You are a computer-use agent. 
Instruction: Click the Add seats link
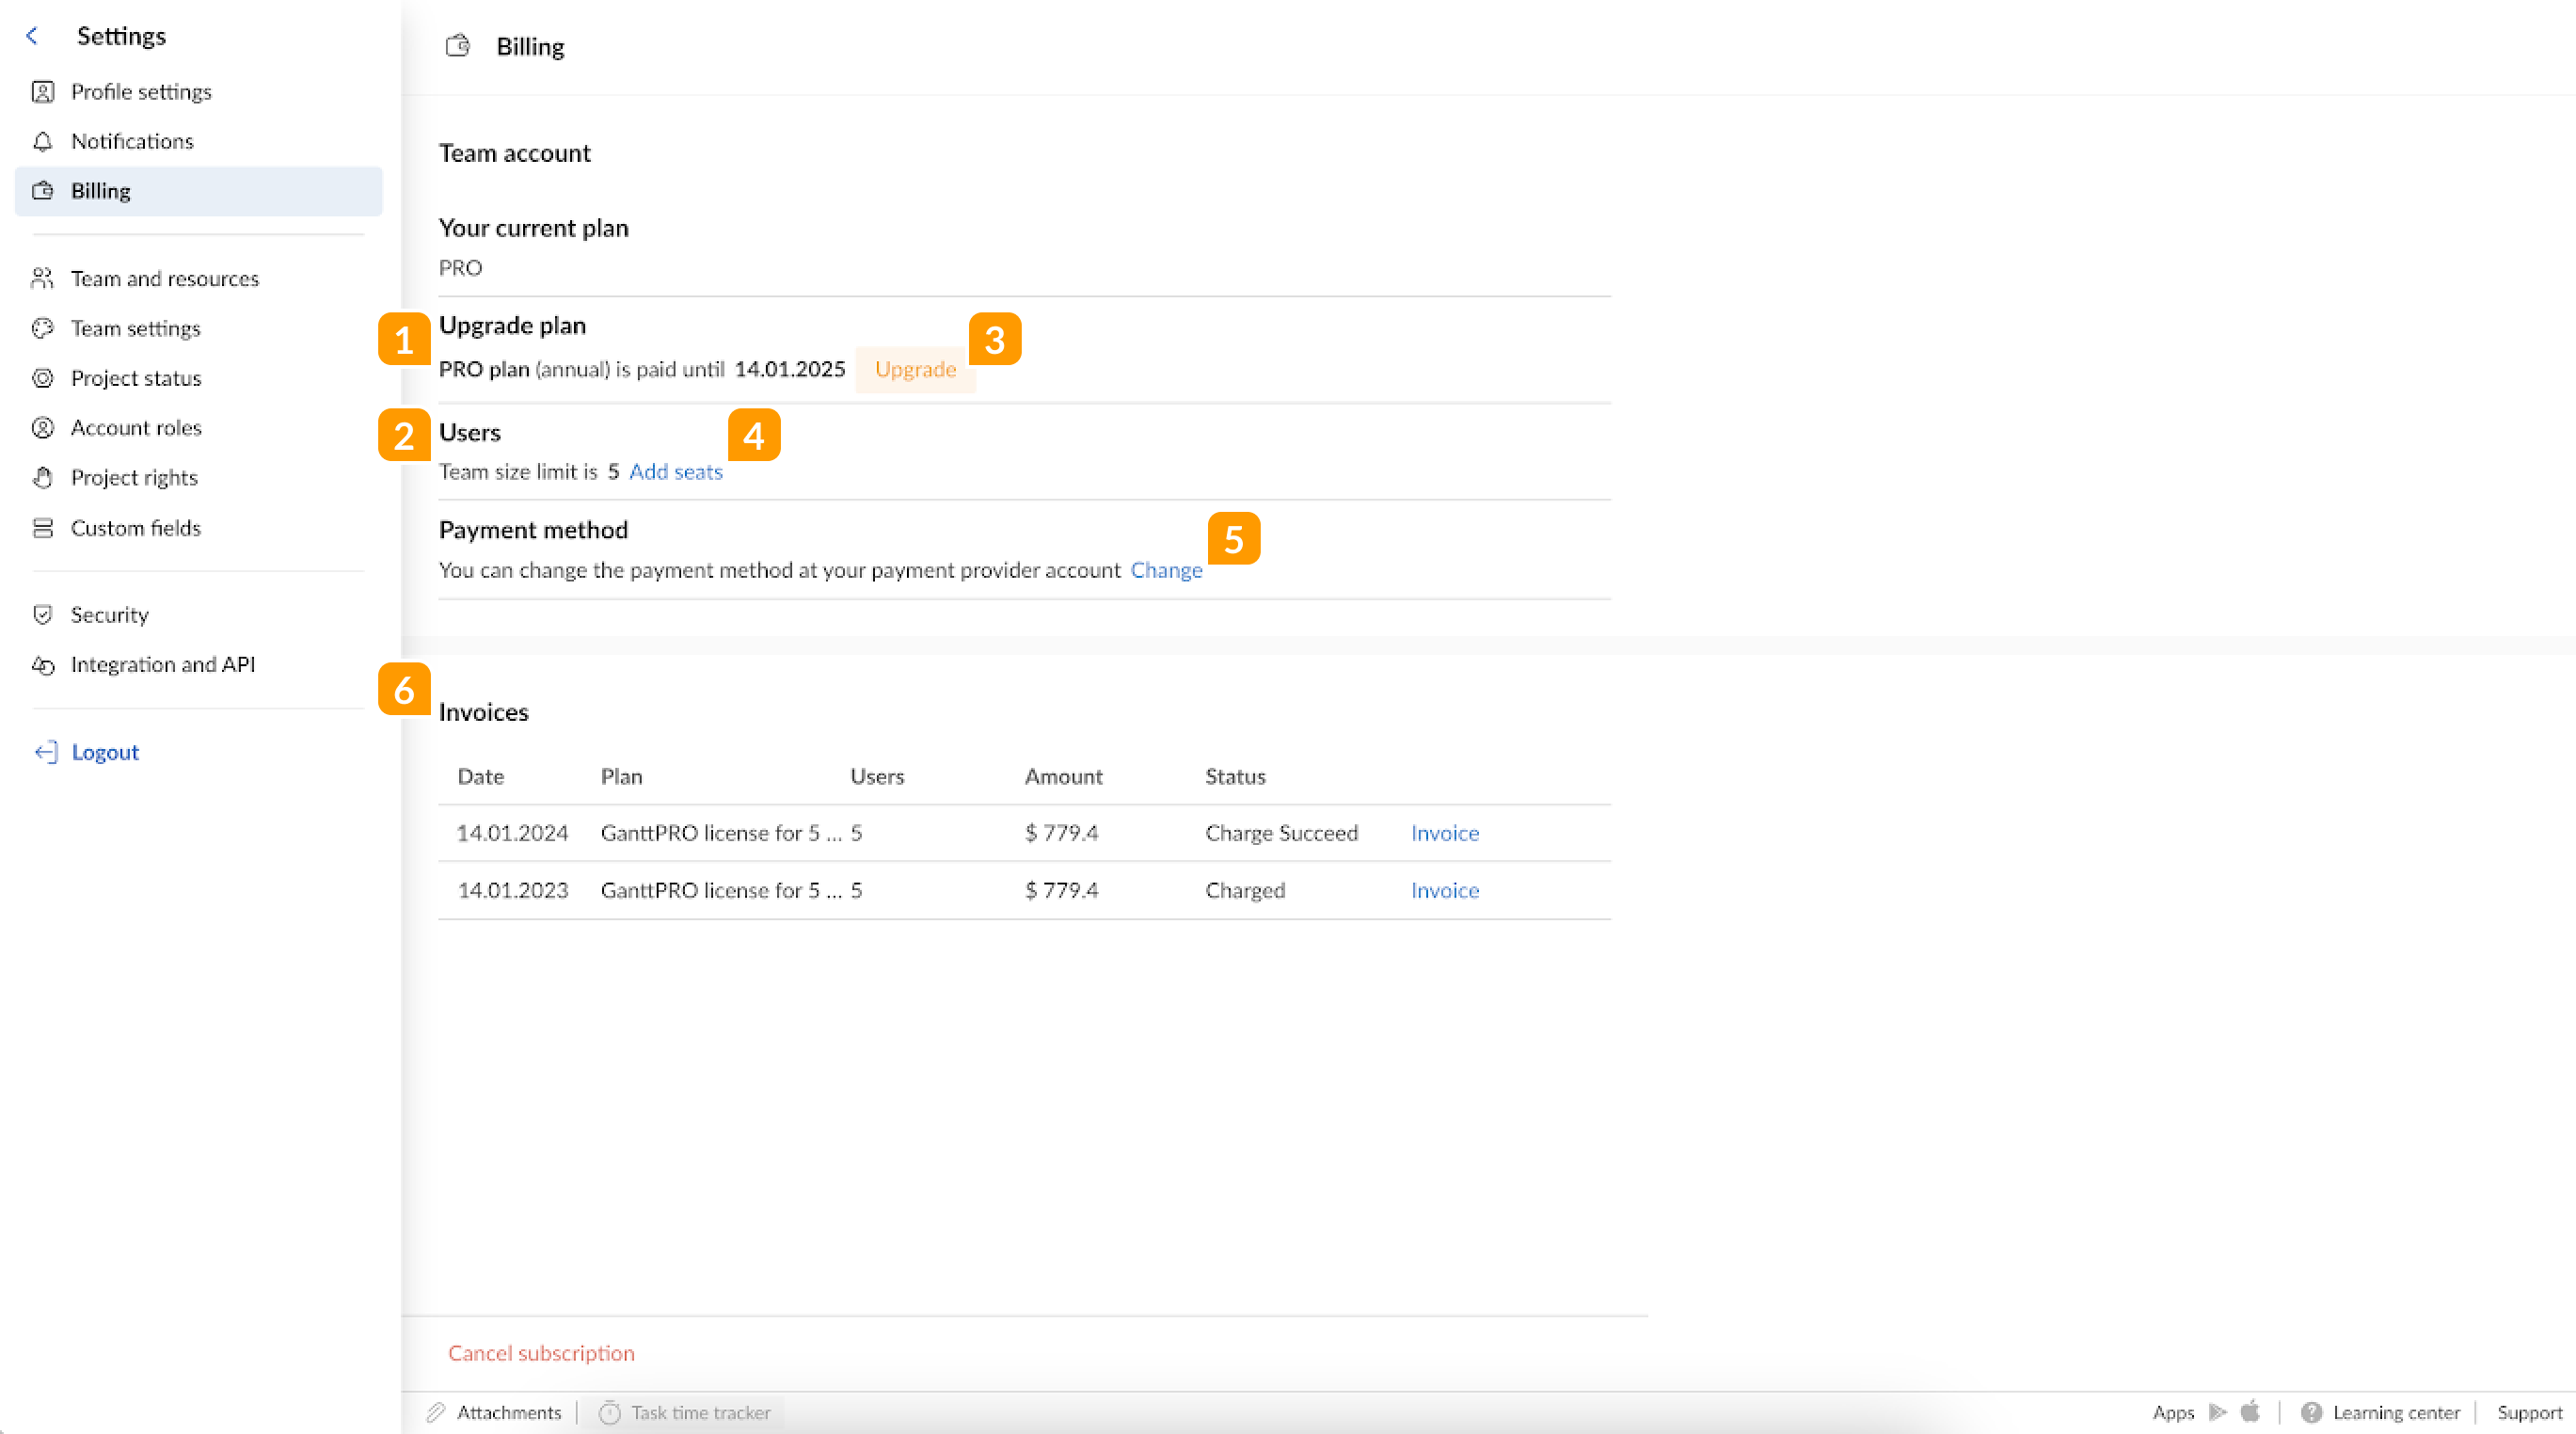click(x=676, y=471)
